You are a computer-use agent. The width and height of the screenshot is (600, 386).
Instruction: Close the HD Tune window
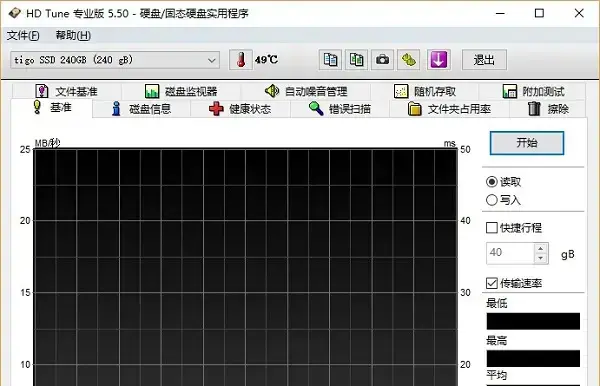point(579,13)
